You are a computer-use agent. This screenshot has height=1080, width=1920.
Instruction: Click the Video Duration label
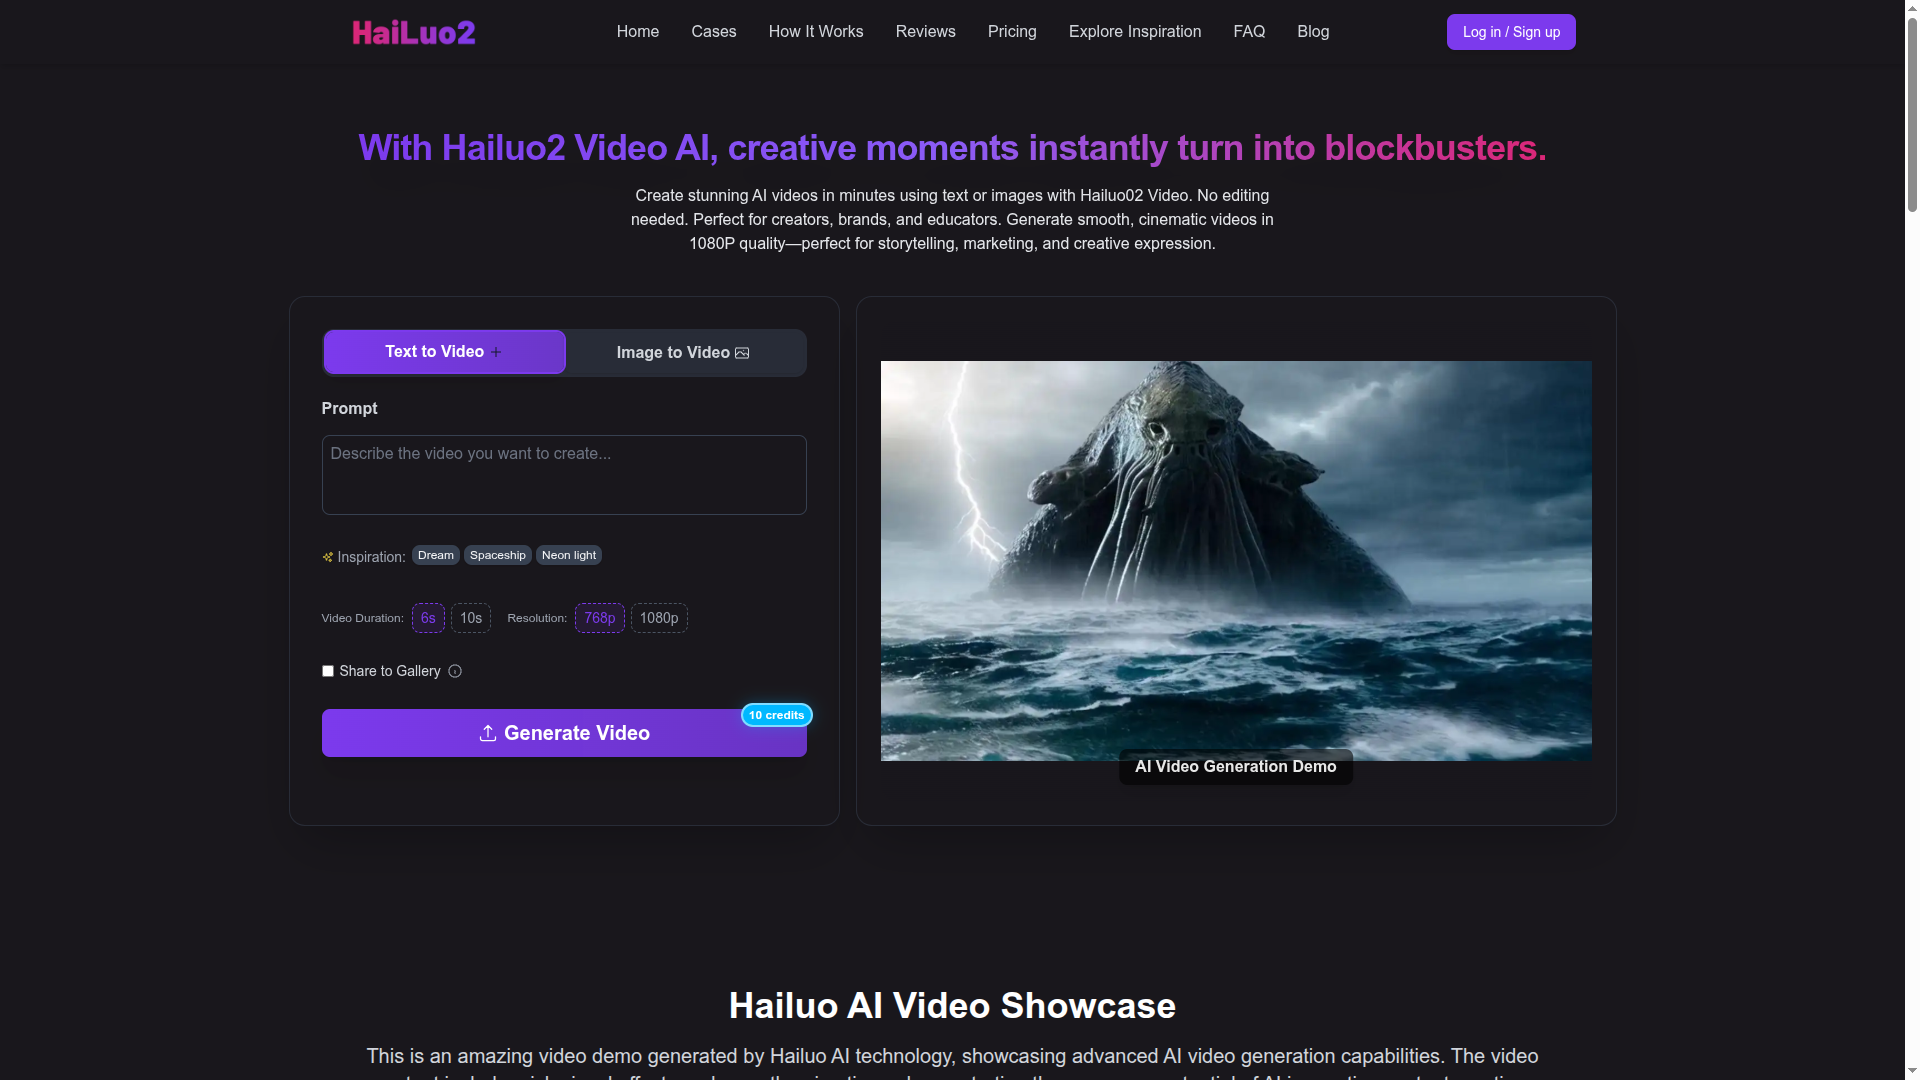coord(362,618)
